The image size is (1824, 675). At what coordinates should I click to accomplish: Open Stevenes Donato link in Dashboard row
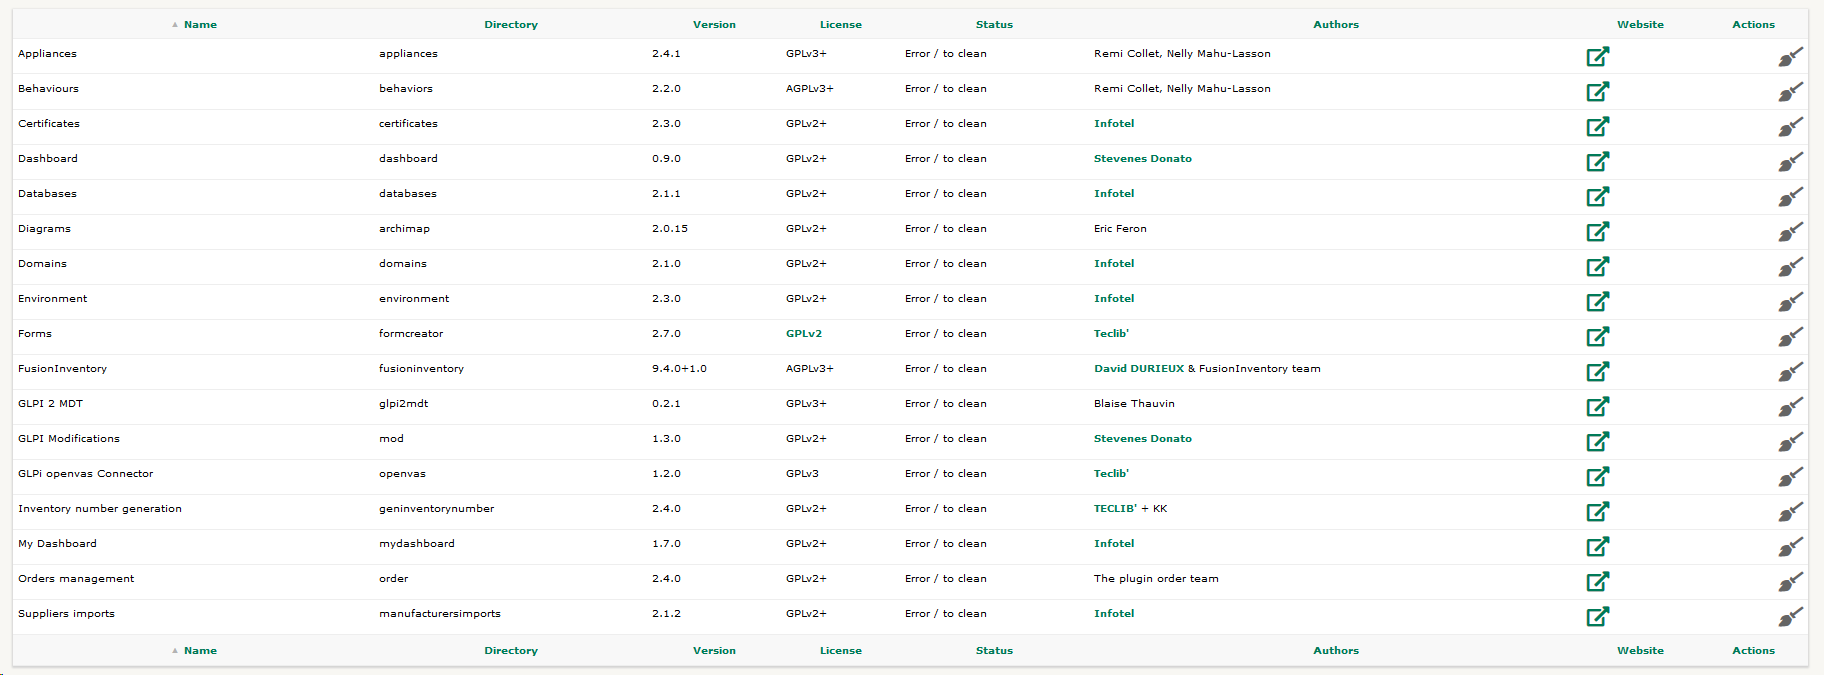(1143, 159)
